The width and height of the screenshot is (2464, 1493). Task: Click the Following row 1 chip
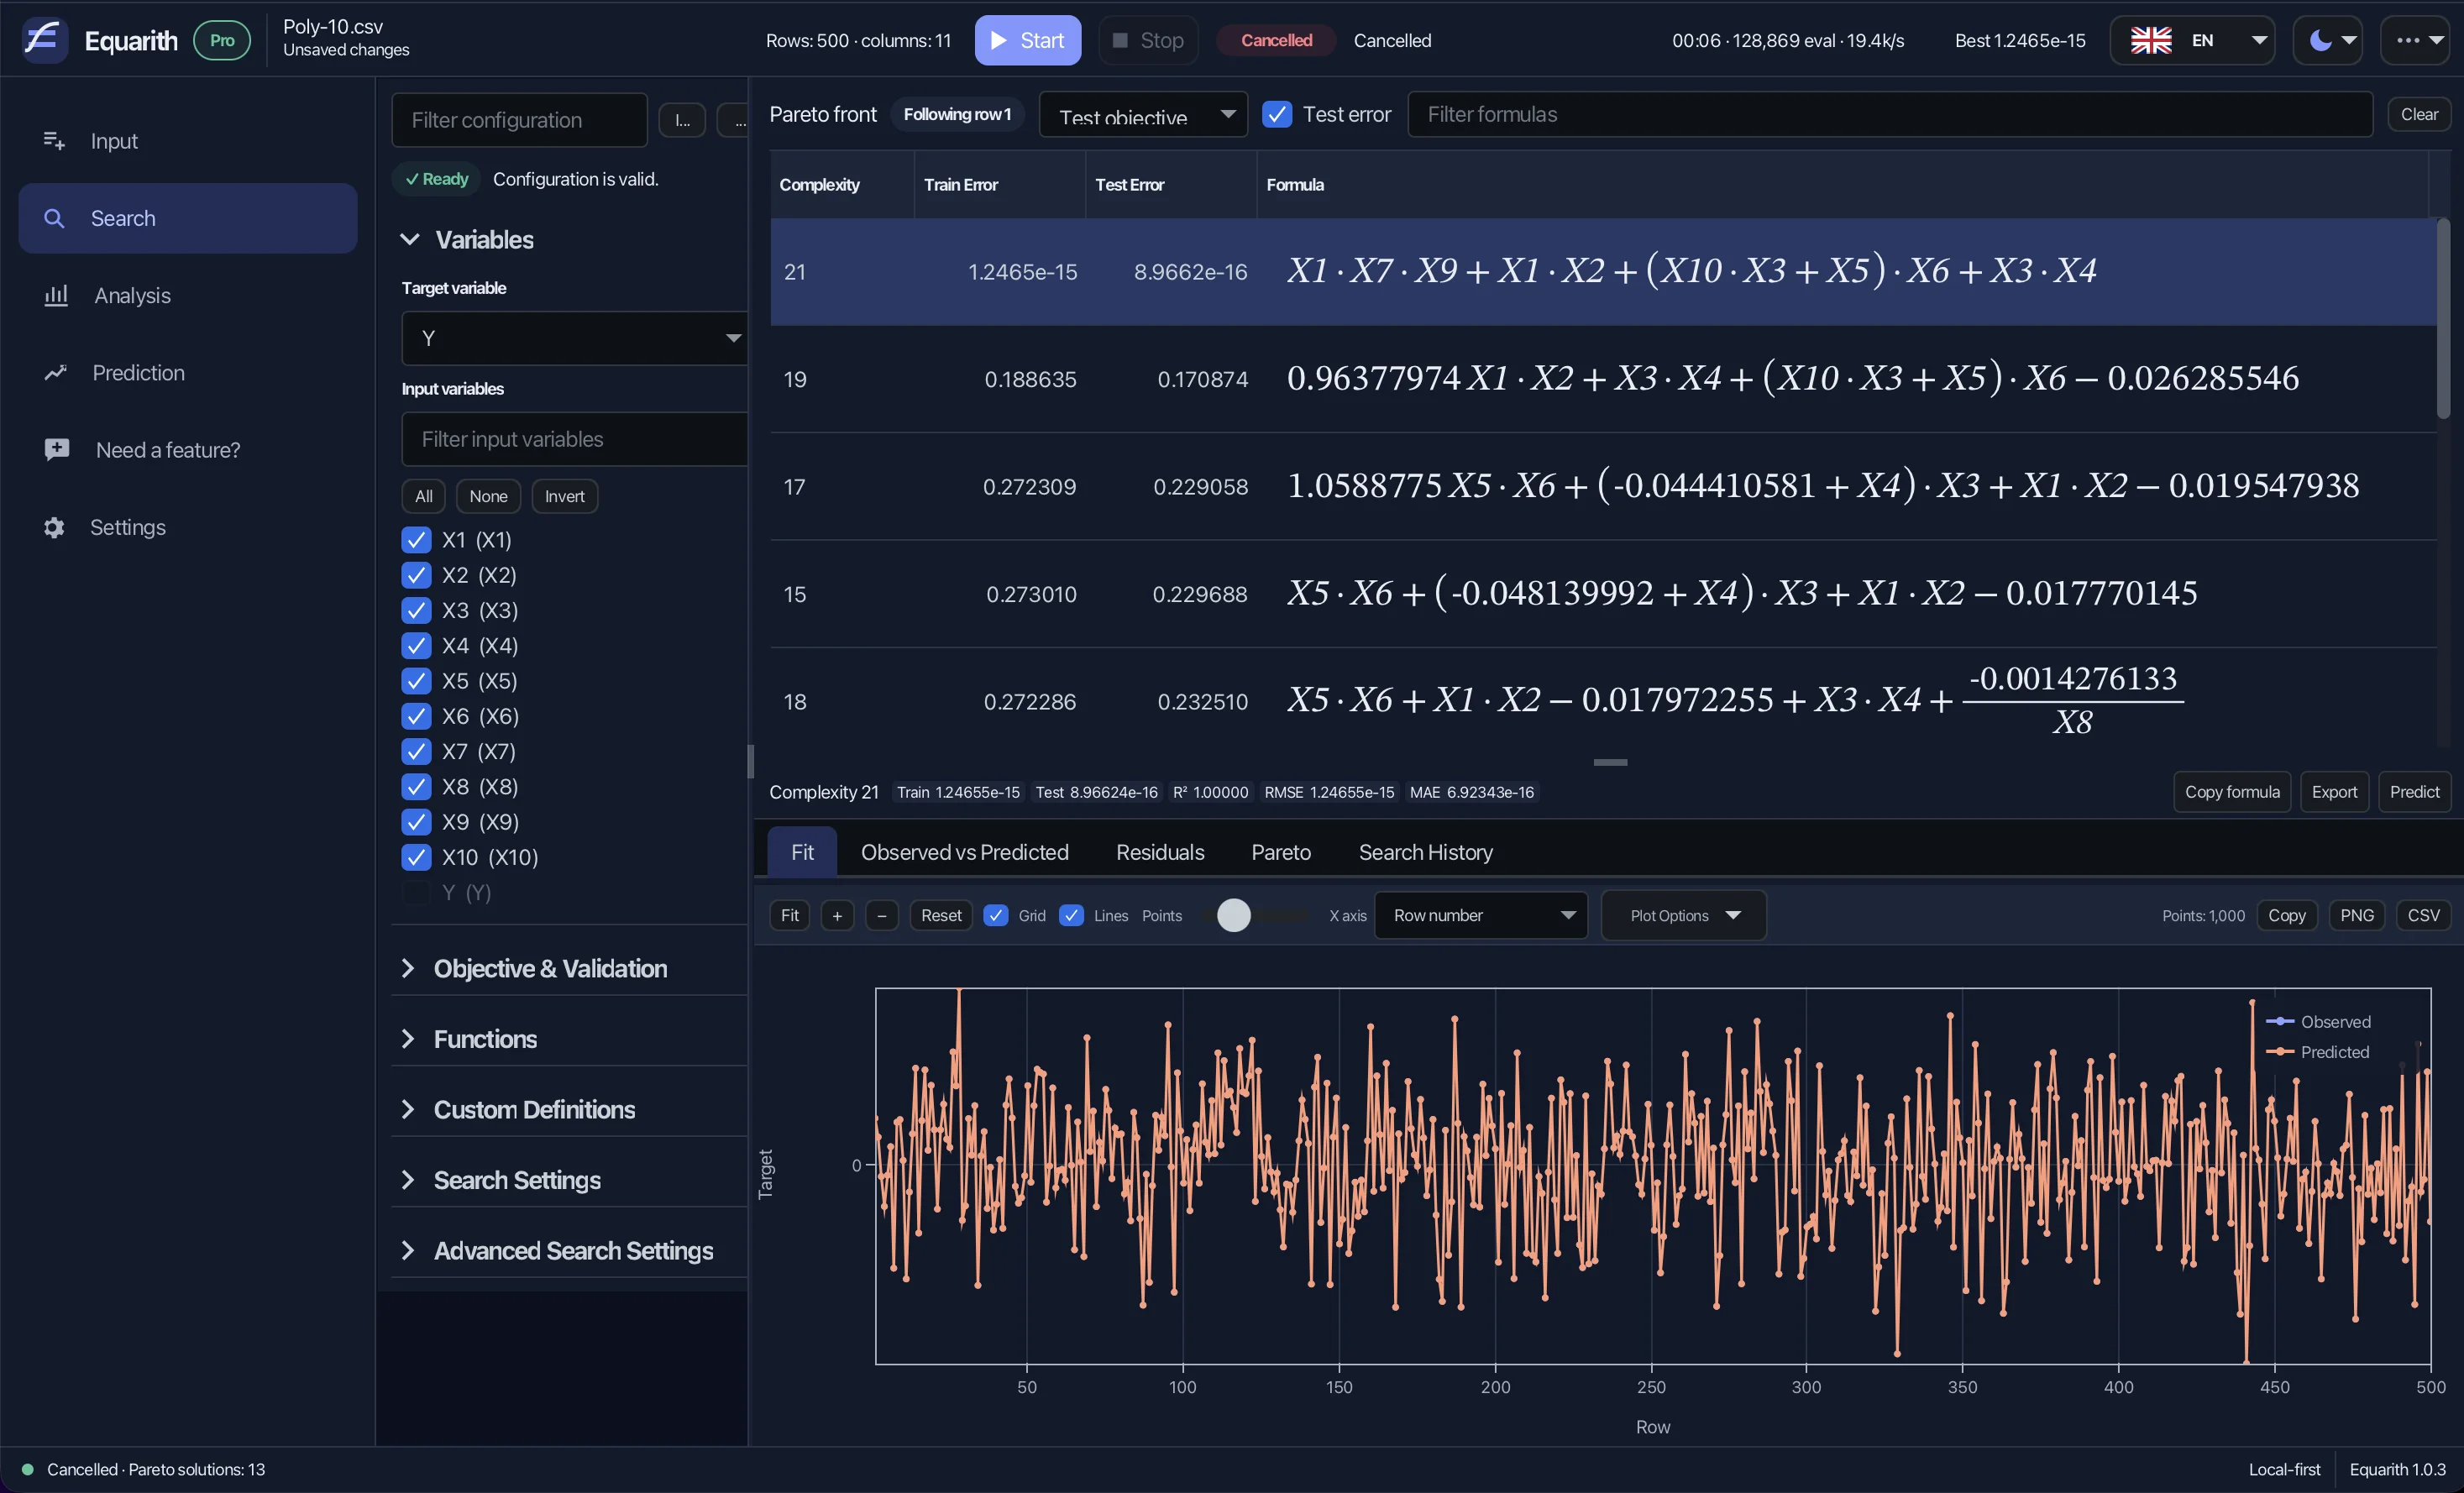click(957, 114)
